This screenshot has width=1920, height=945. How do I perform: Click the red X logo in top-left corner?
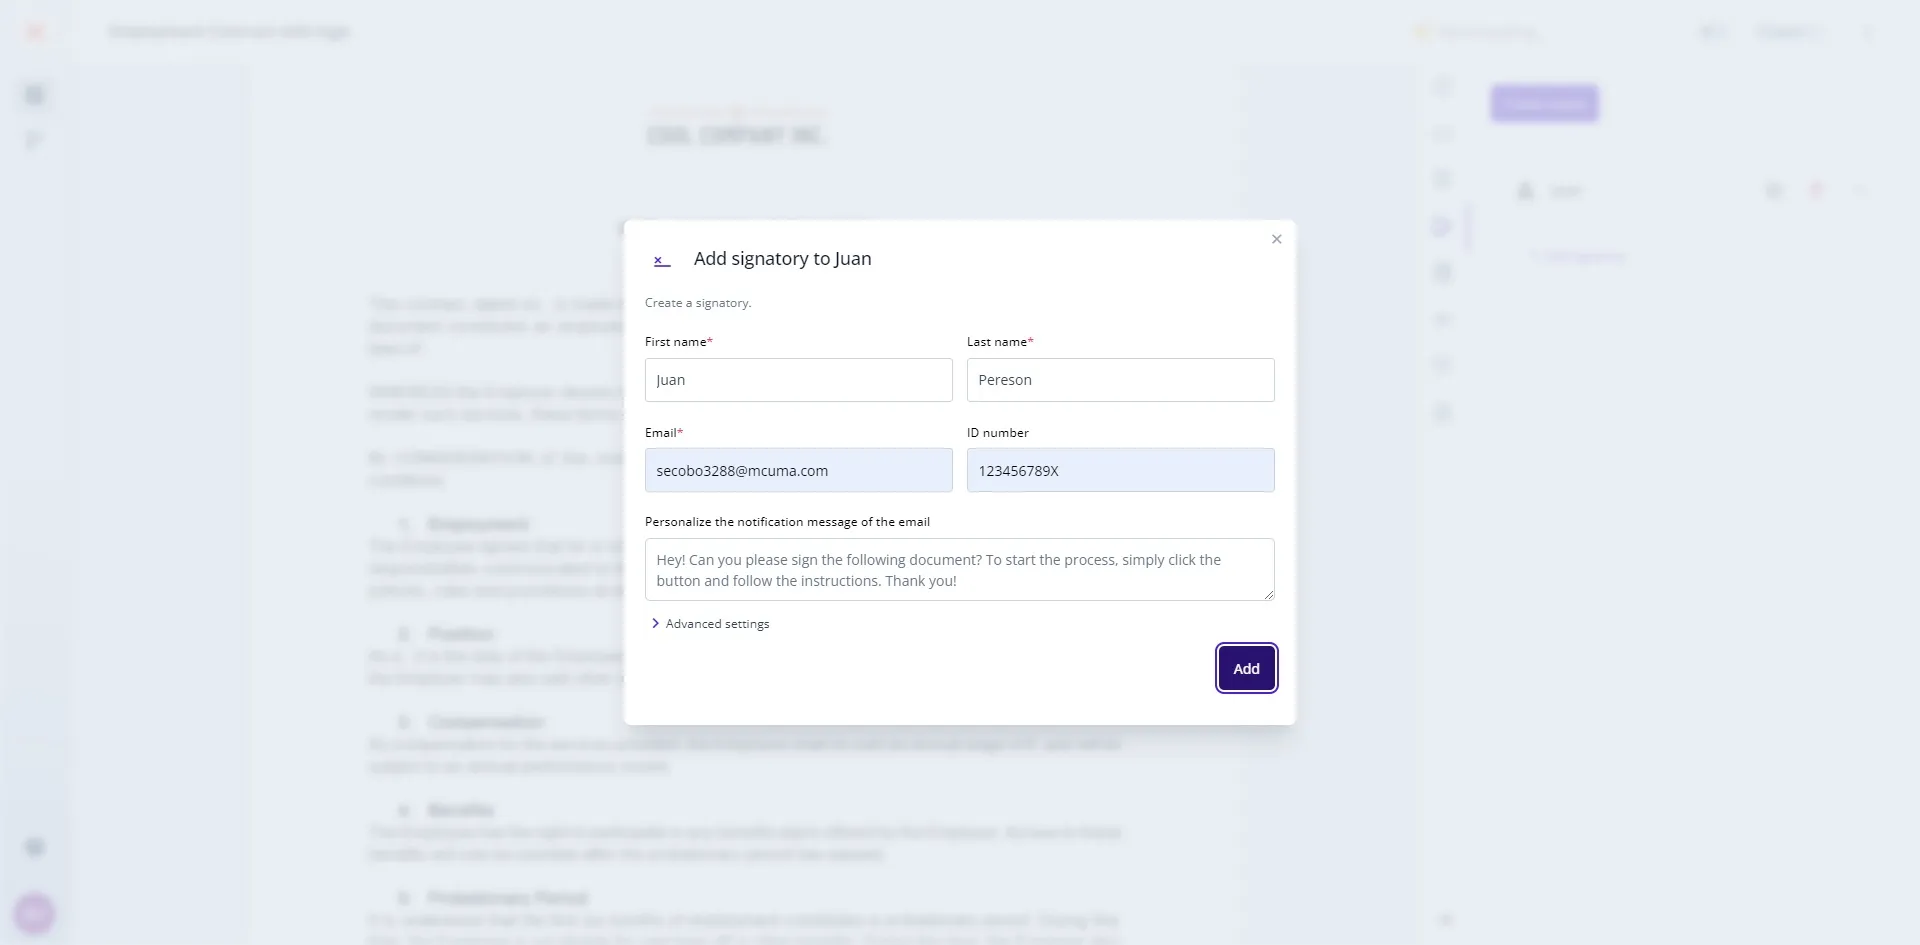36,32
